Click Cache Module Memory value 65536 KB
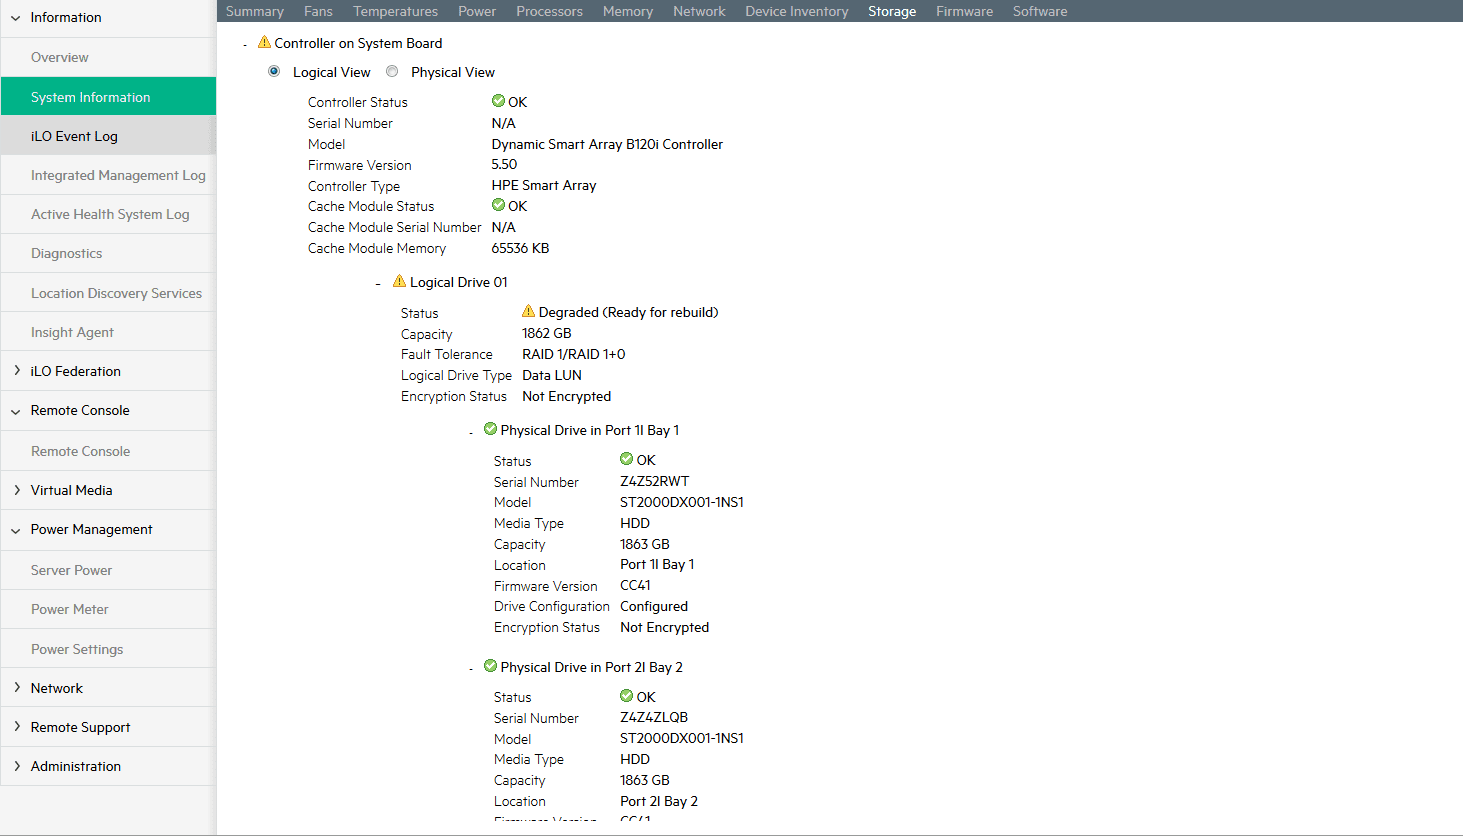Image resolution: width=1463 pixels, height=837 pixels. coord(520,248)
